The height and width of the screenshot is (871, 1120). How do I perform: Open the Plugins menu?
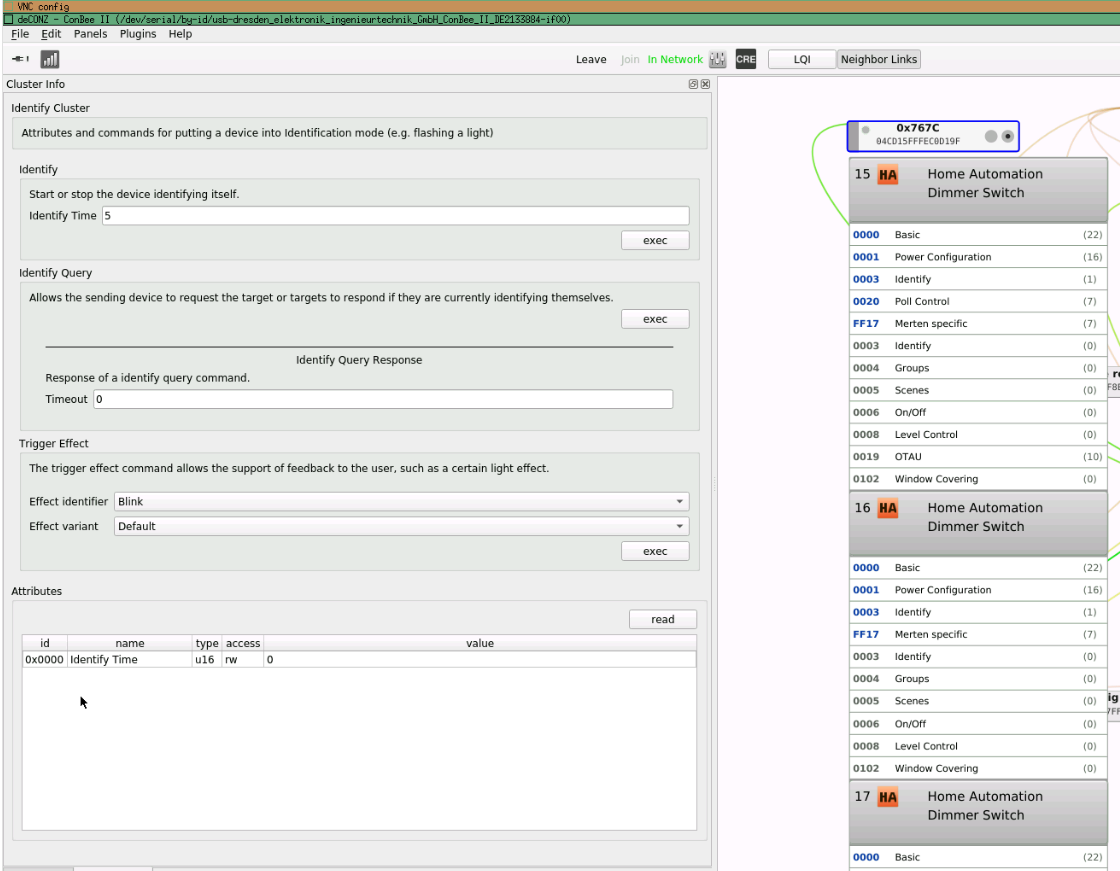[x=138, y=34]
